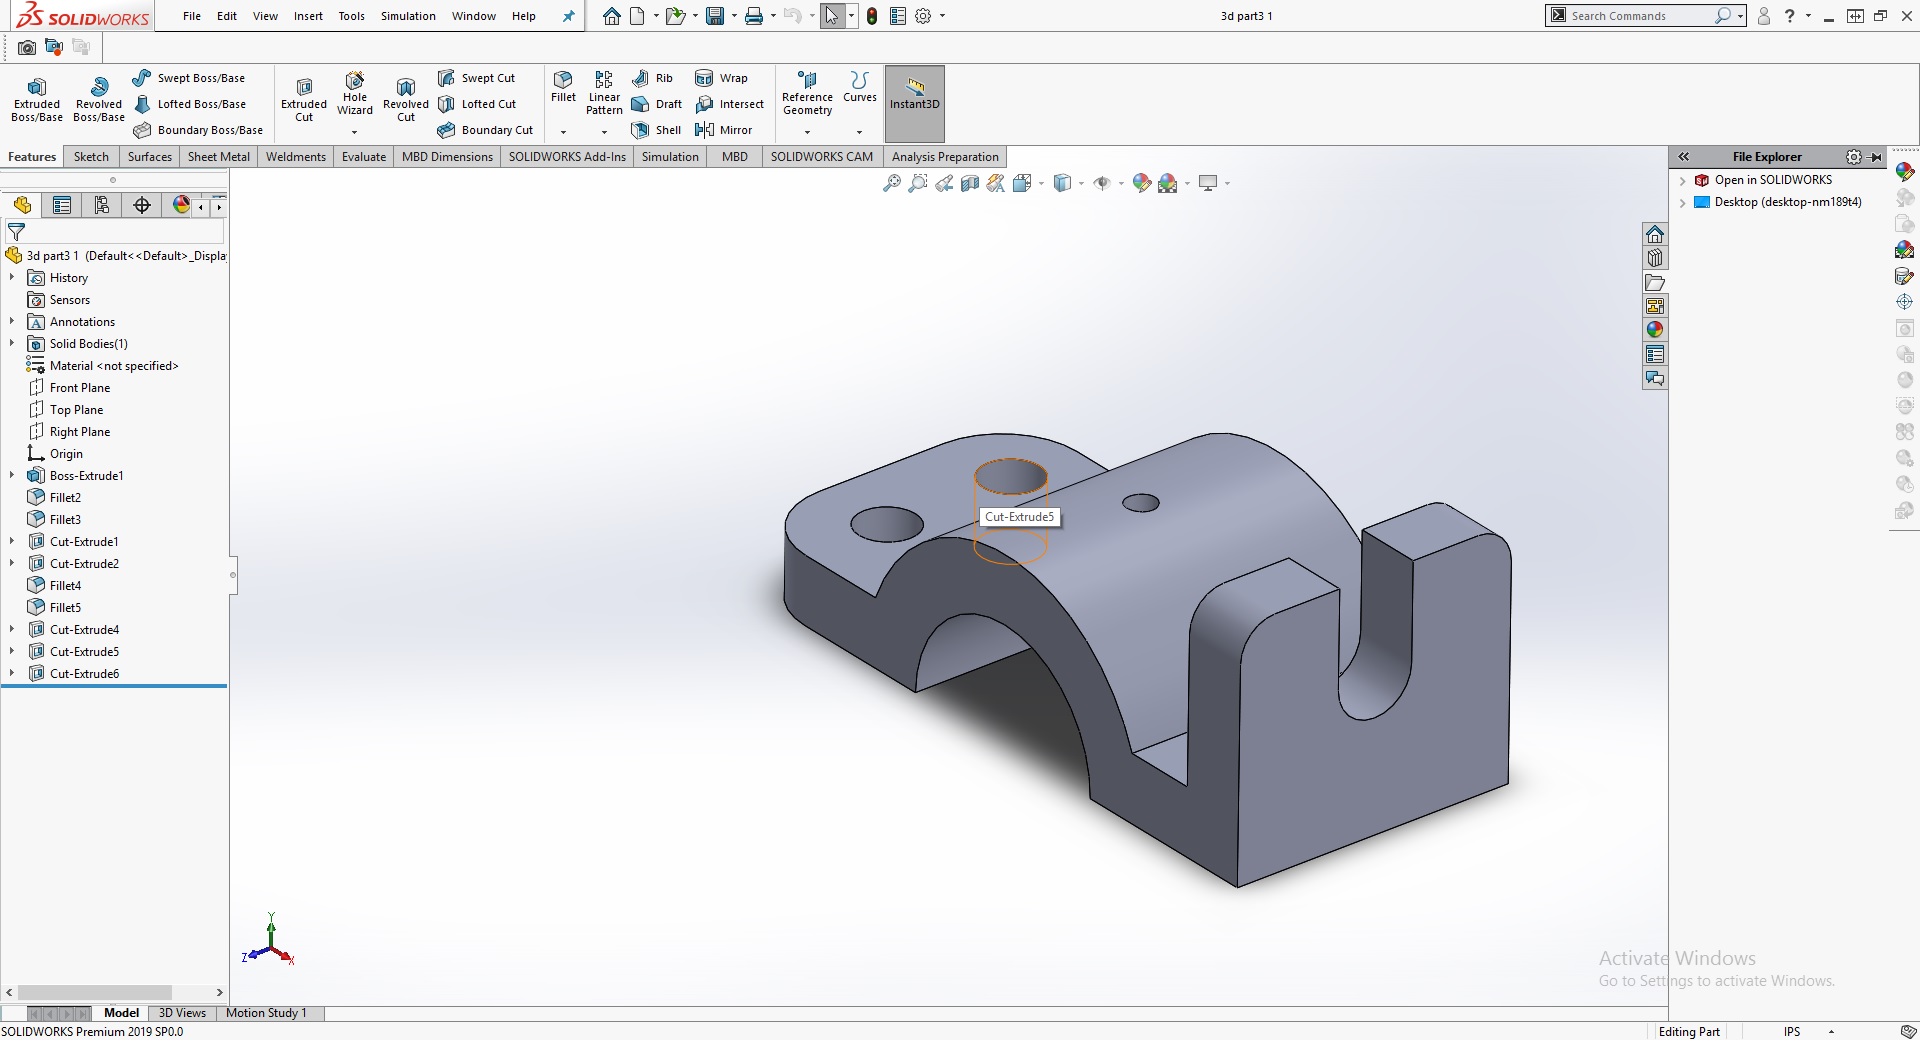Open the PropertyManager tab icon
Image resolution: width=1920 pixels, height=1050 pixels.
coord(62,205)
